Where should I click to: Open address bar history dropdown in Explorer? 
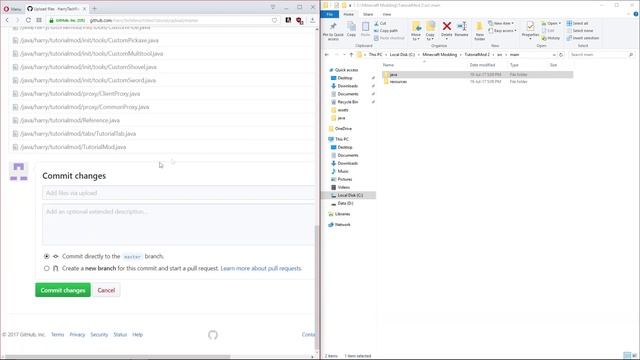(x=554, y=55)
